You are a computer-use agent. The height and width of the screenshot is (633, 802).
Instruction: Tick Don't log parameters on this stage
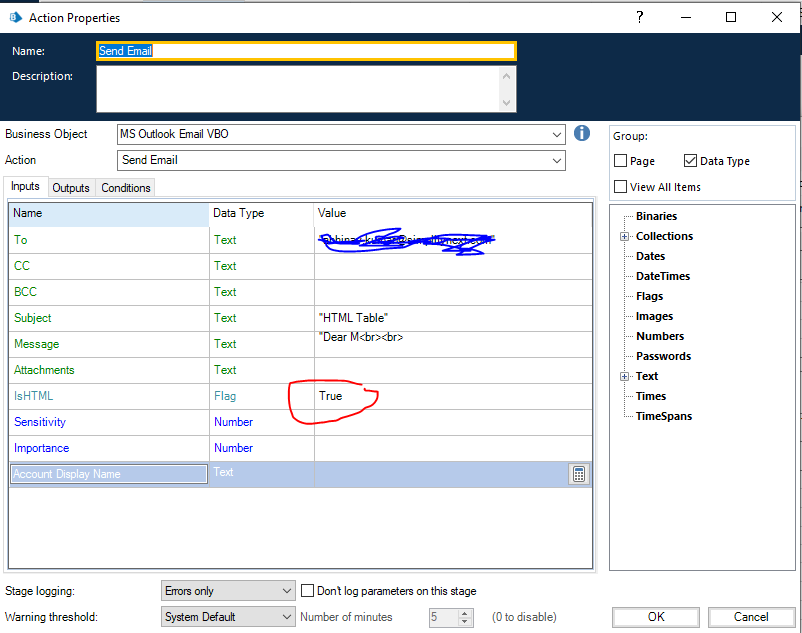coord(307,591)
